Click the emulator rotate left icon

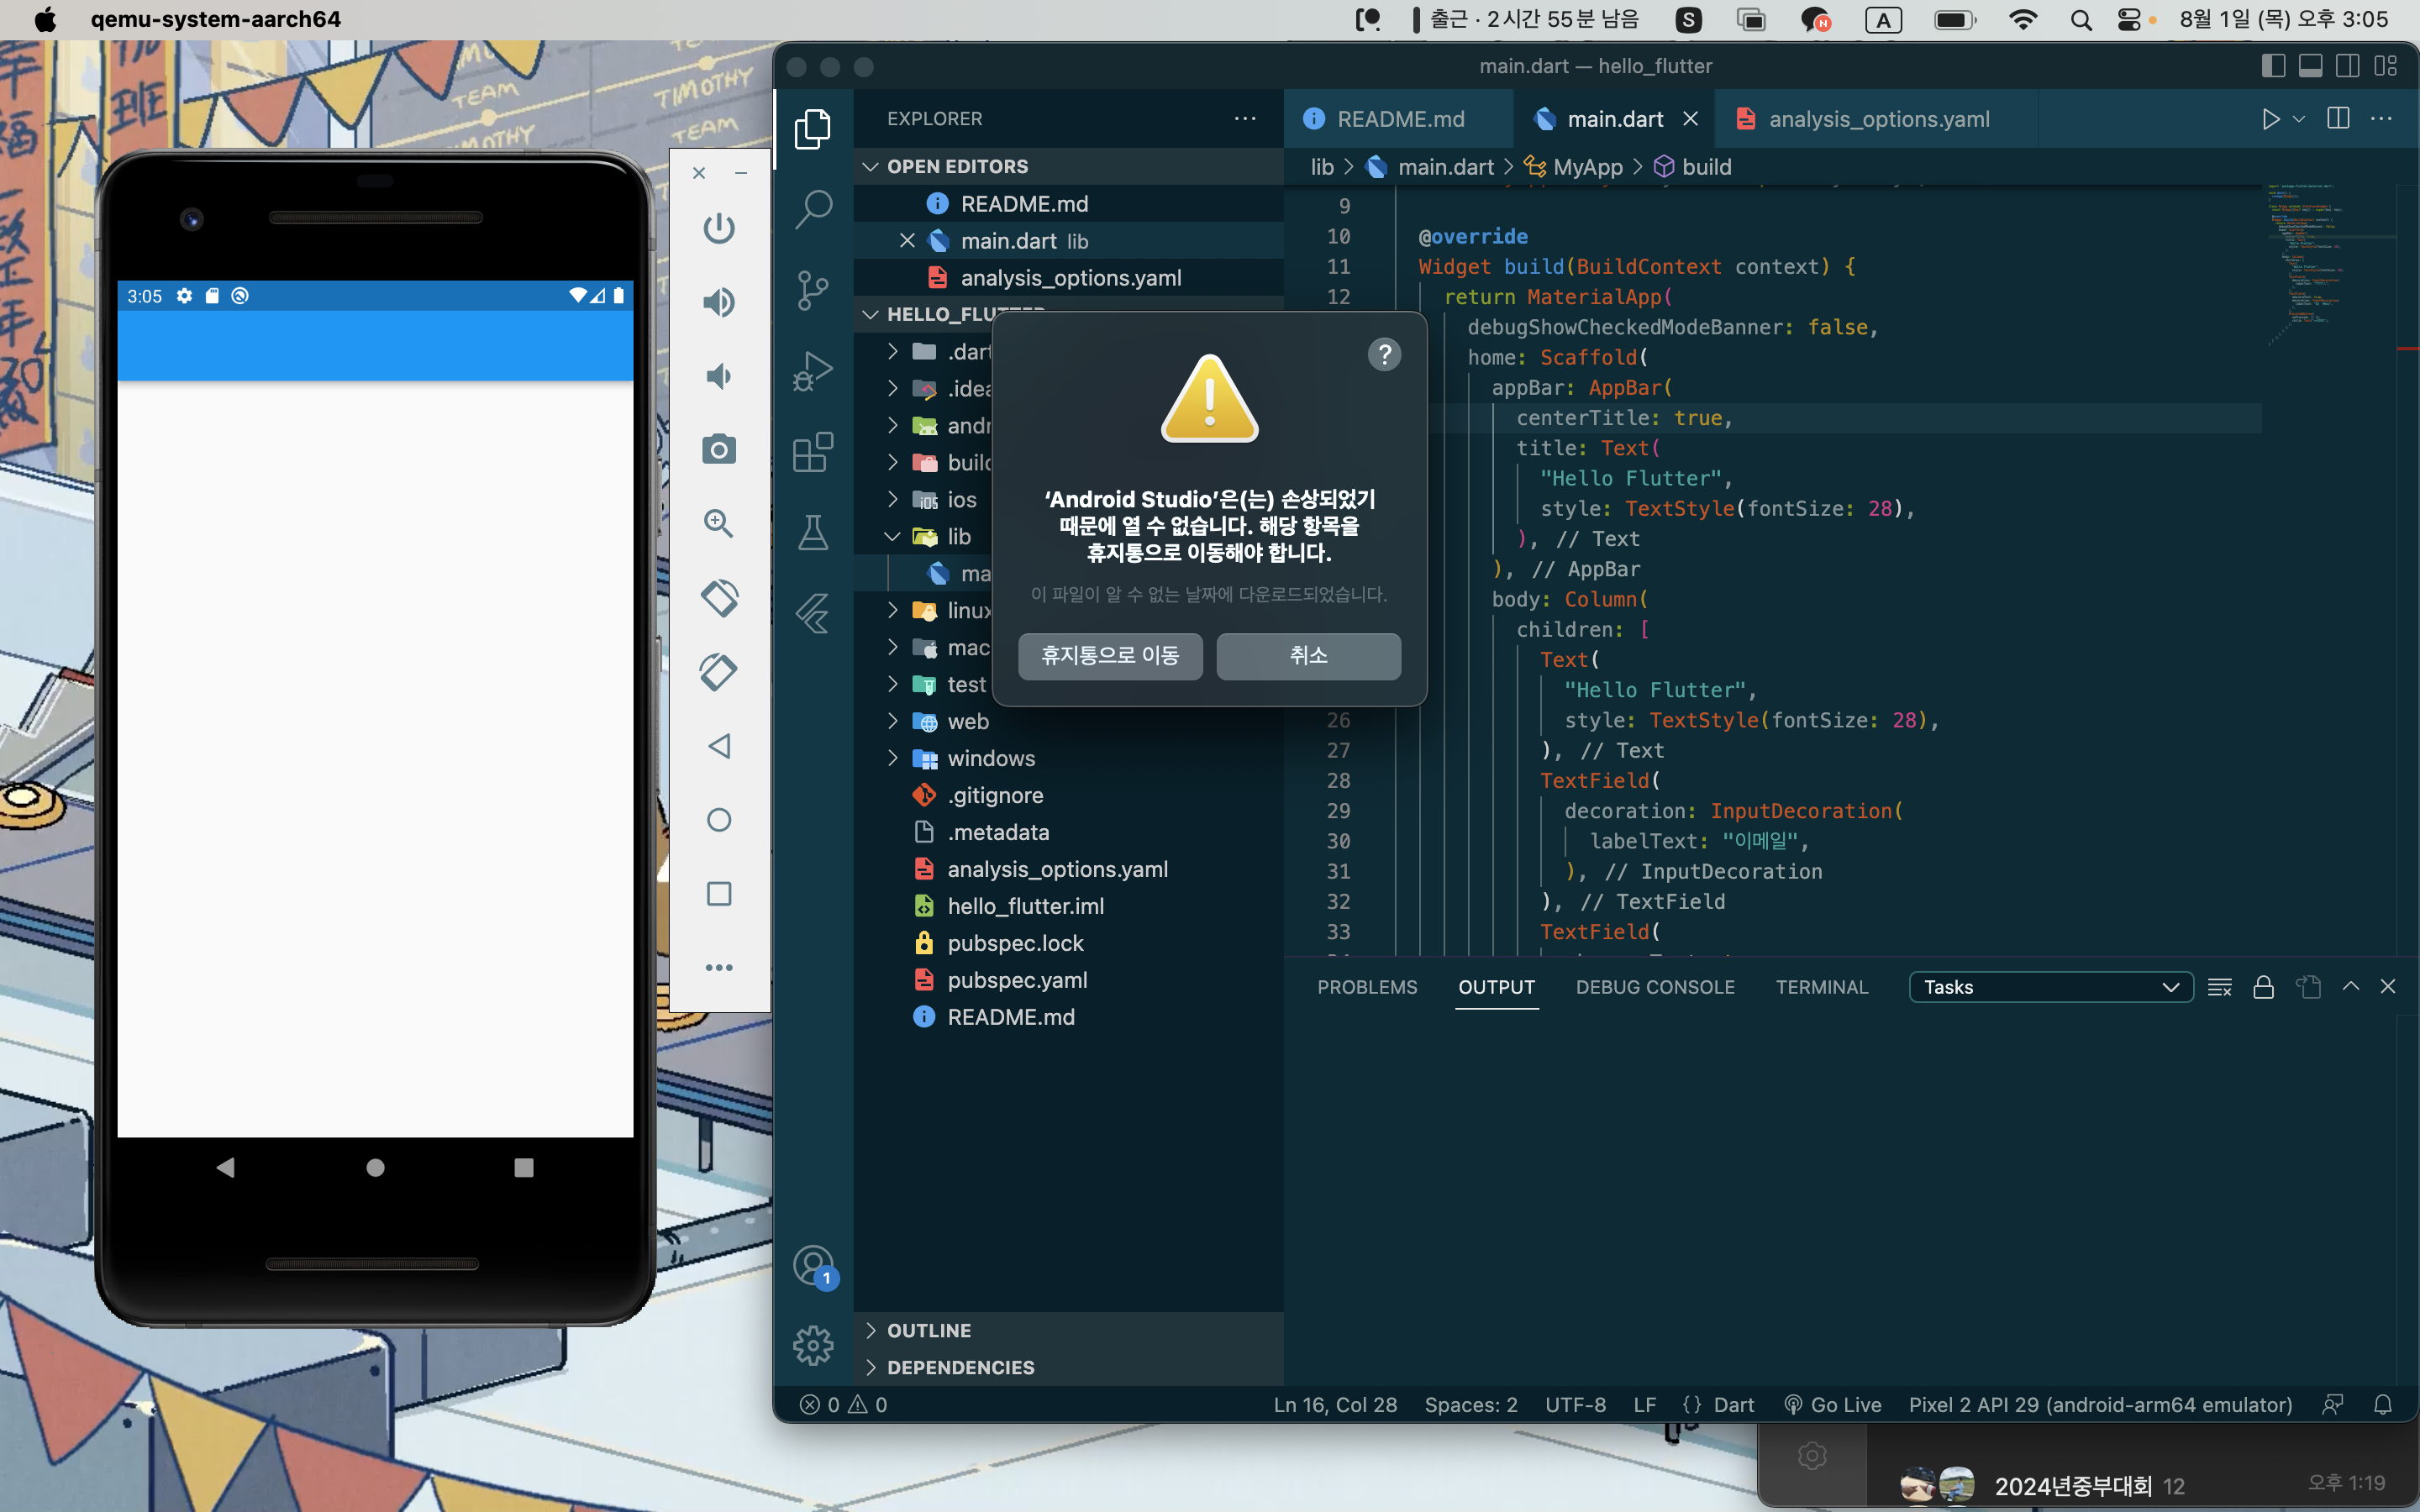coord(719,598)
